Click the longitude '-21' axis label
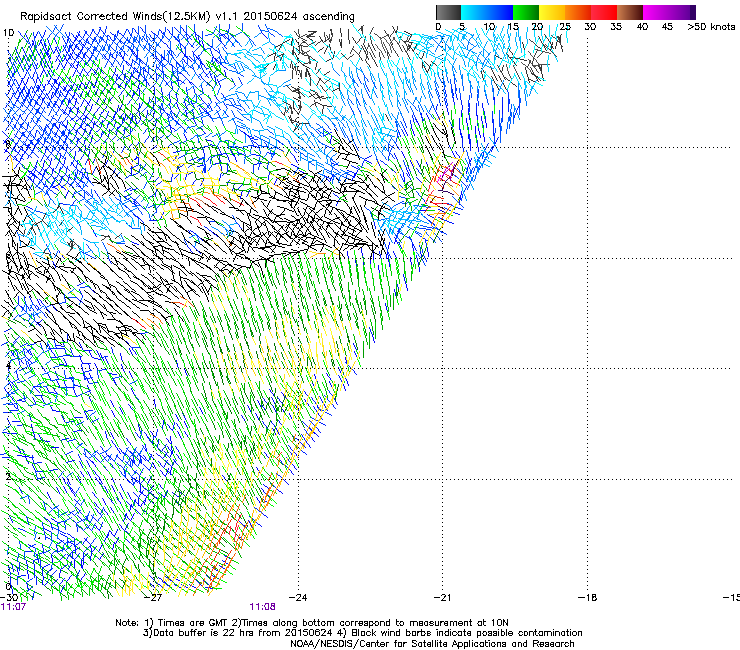The width and height of the screenshot is (740, 650). [x=442, y=597]
